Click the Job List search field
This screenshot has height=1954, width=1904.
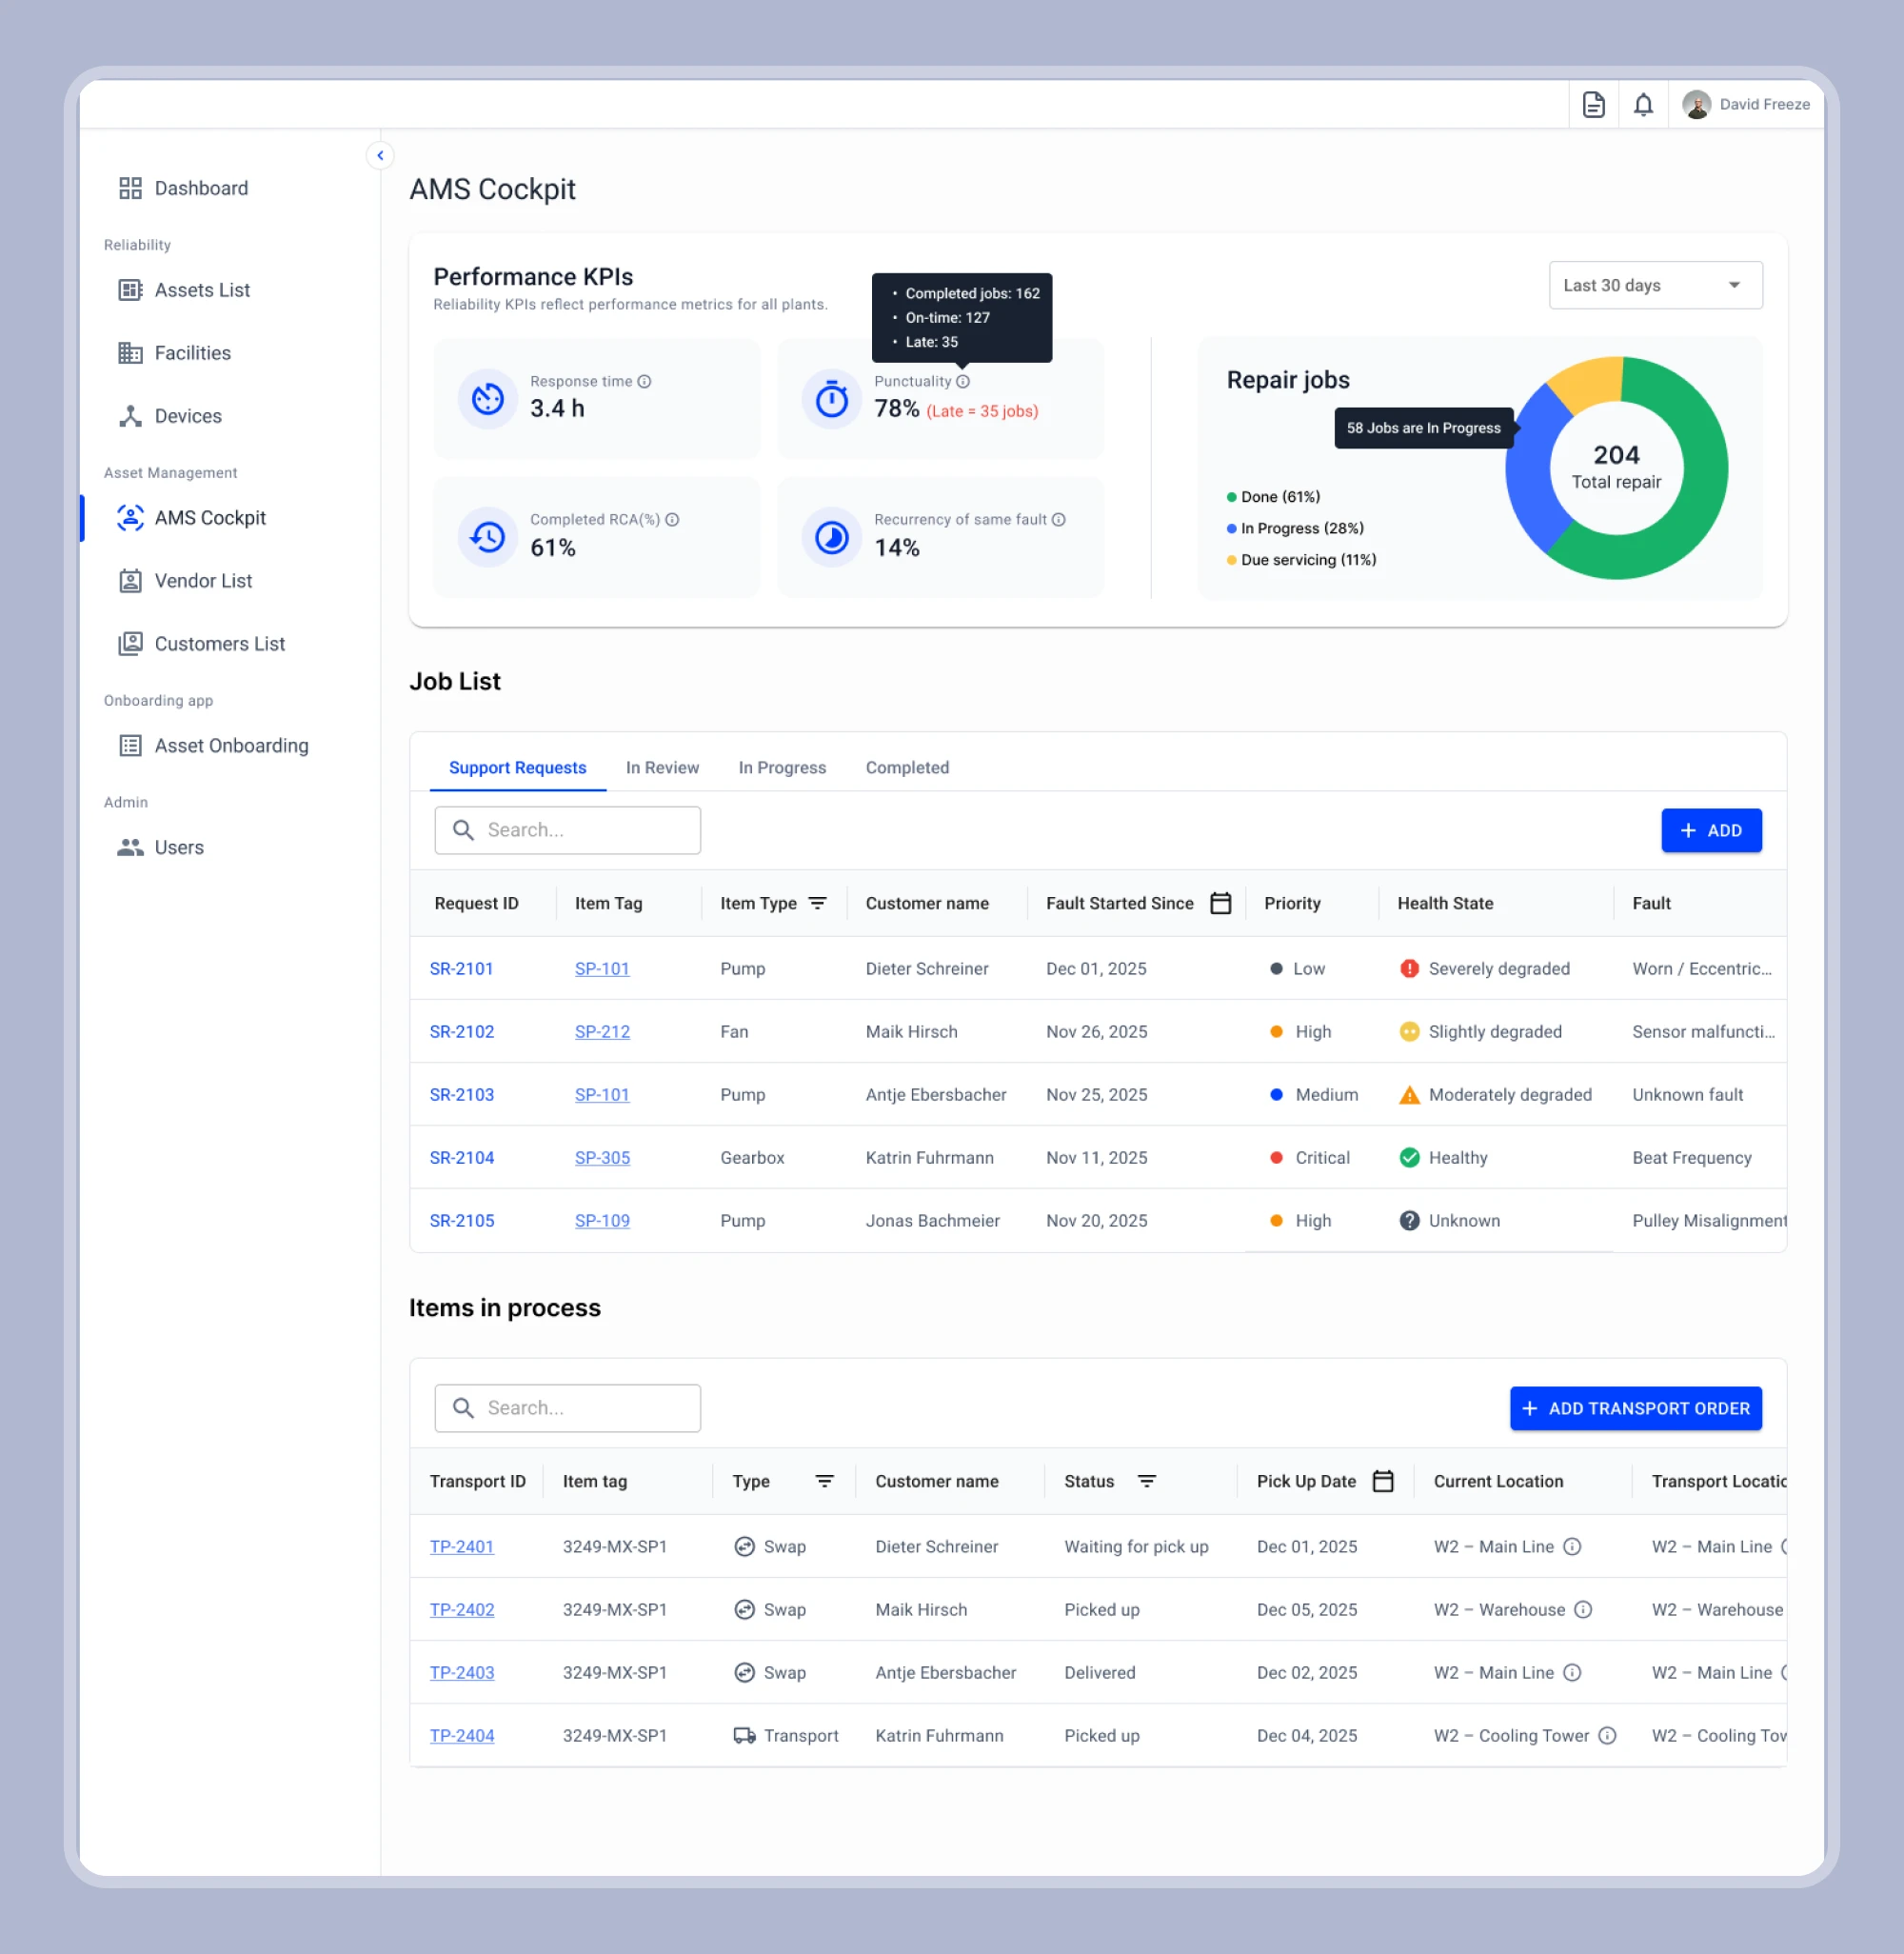coord(568,830)
